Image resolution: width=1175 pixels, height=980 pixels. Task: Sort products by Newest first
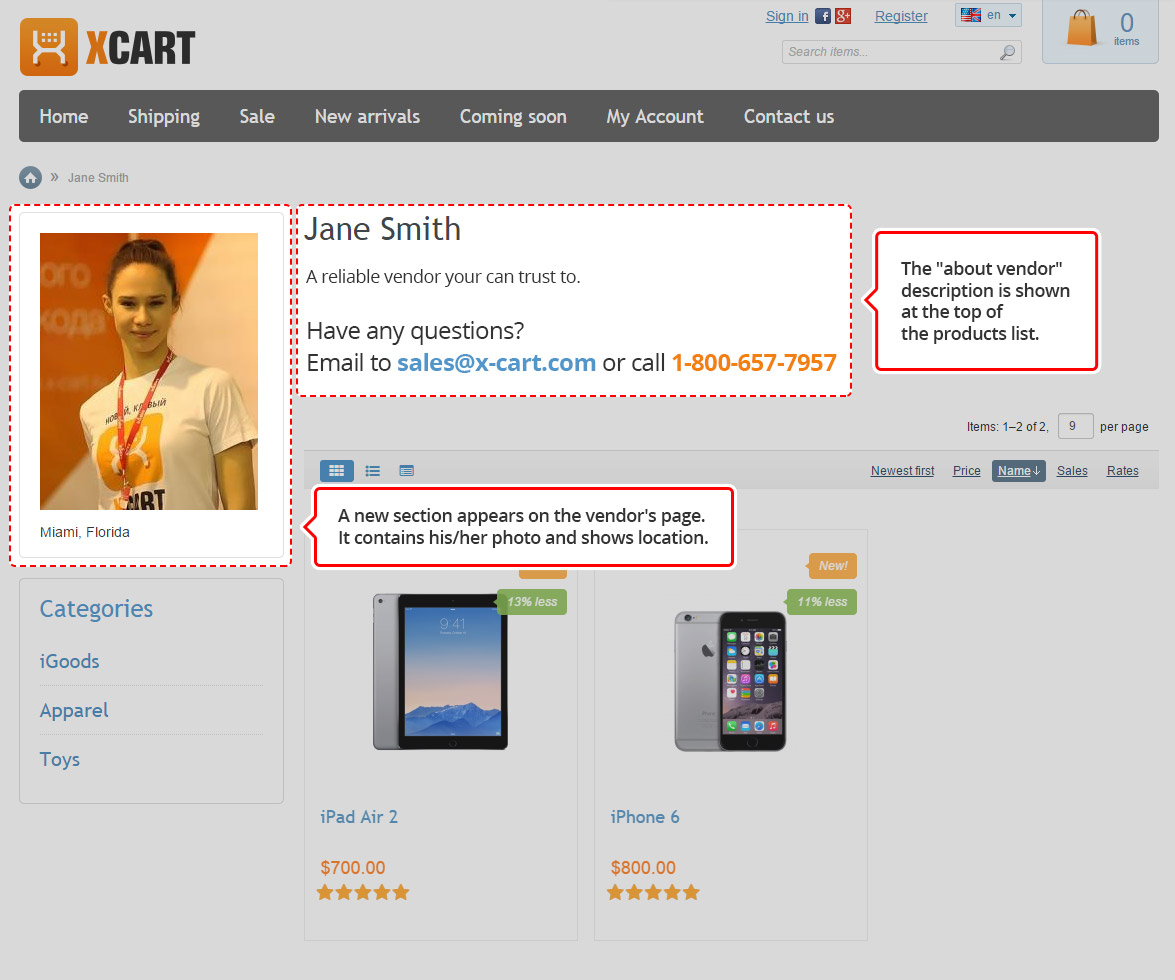coord(902,471)
